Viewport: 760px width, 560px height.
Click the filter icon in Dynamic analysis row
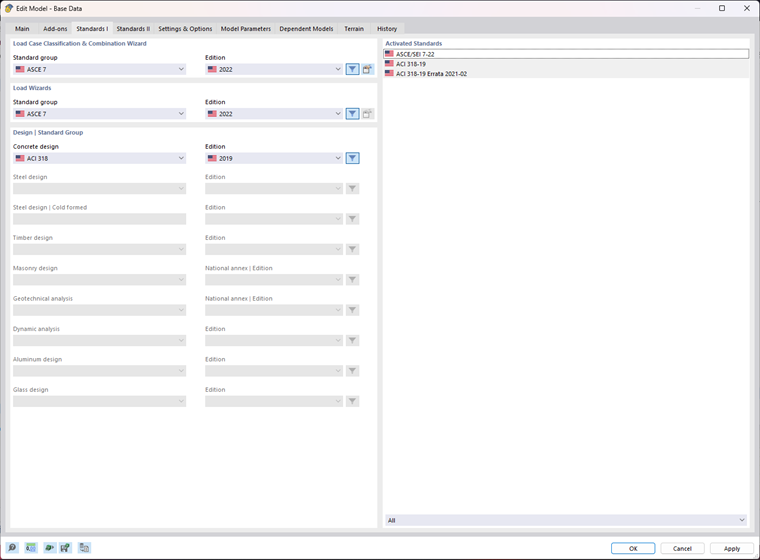(x=352, y=340)
